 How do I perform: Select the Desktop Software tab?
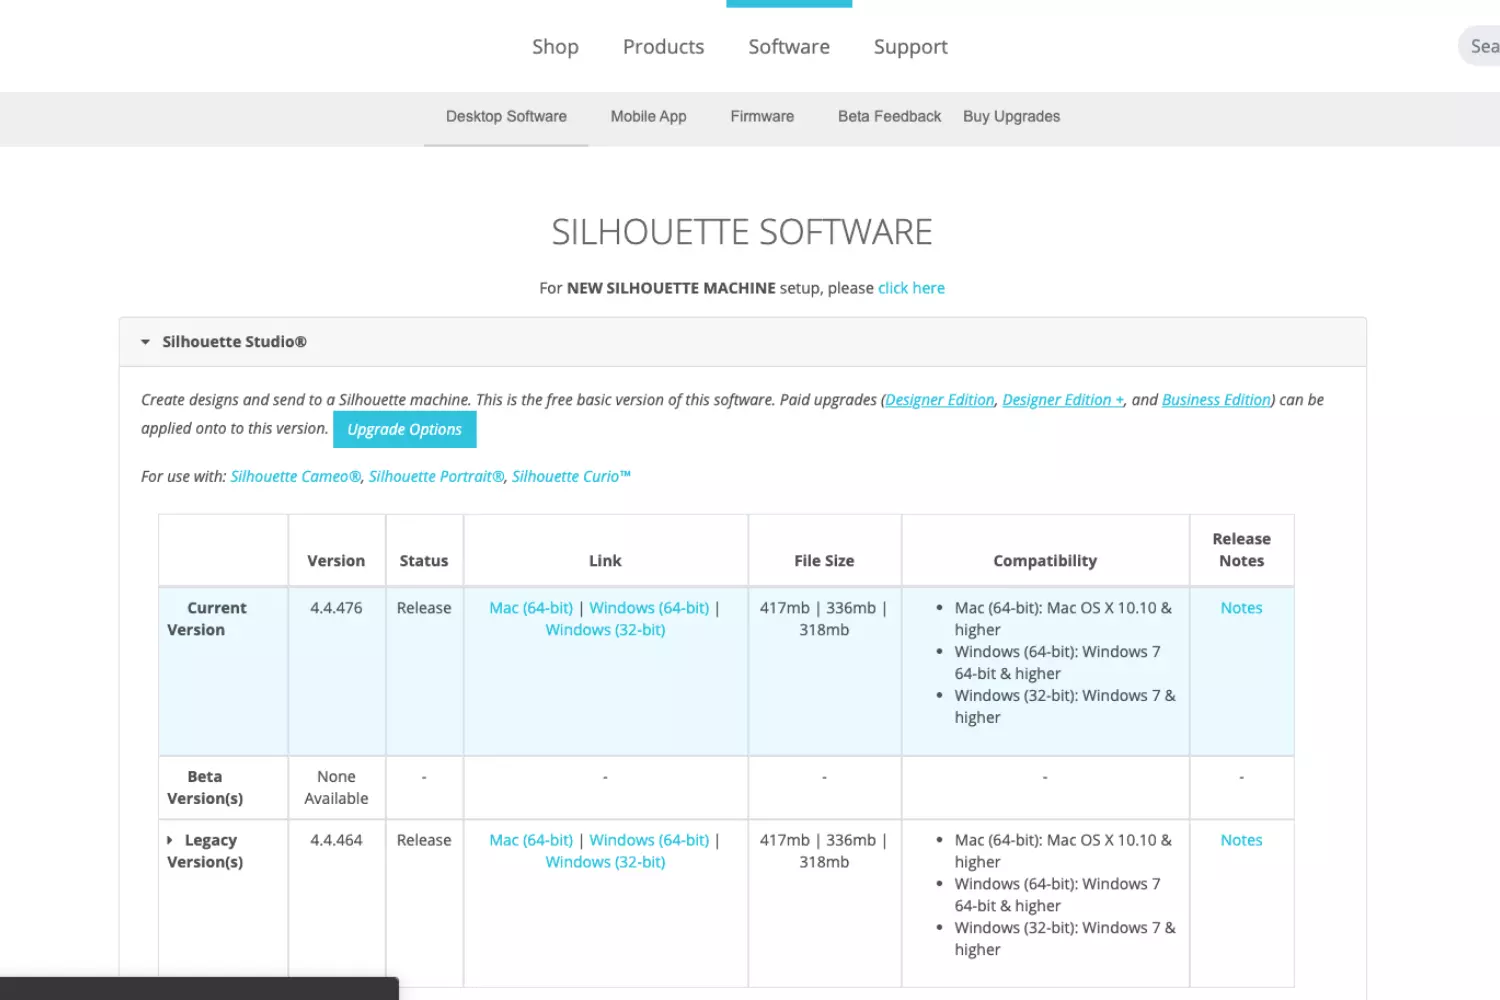[506, 117]
